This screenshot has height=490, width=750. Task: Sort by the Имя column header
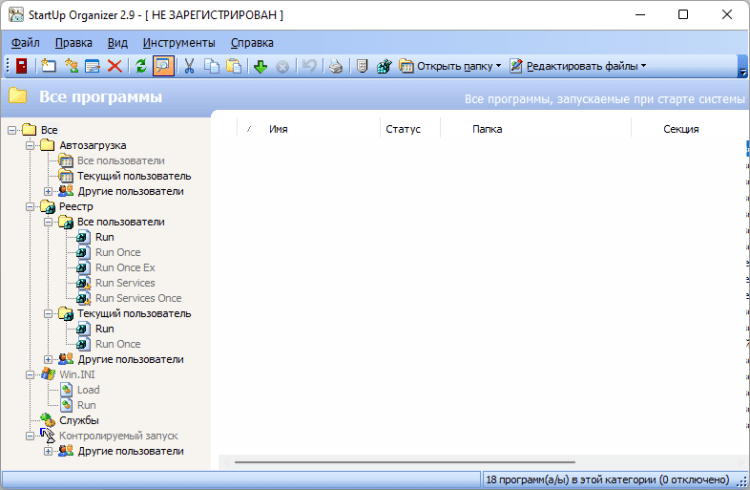click(x=278, y=129)
